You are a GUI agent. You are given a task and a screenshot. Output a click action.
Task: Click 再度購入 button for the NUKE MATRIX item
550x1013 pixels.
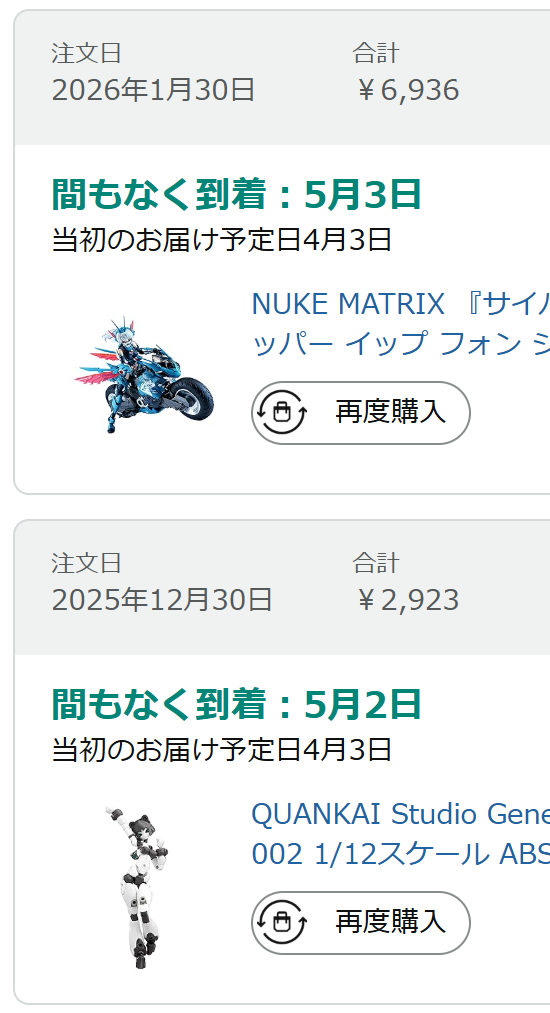[x=361, y=413]
